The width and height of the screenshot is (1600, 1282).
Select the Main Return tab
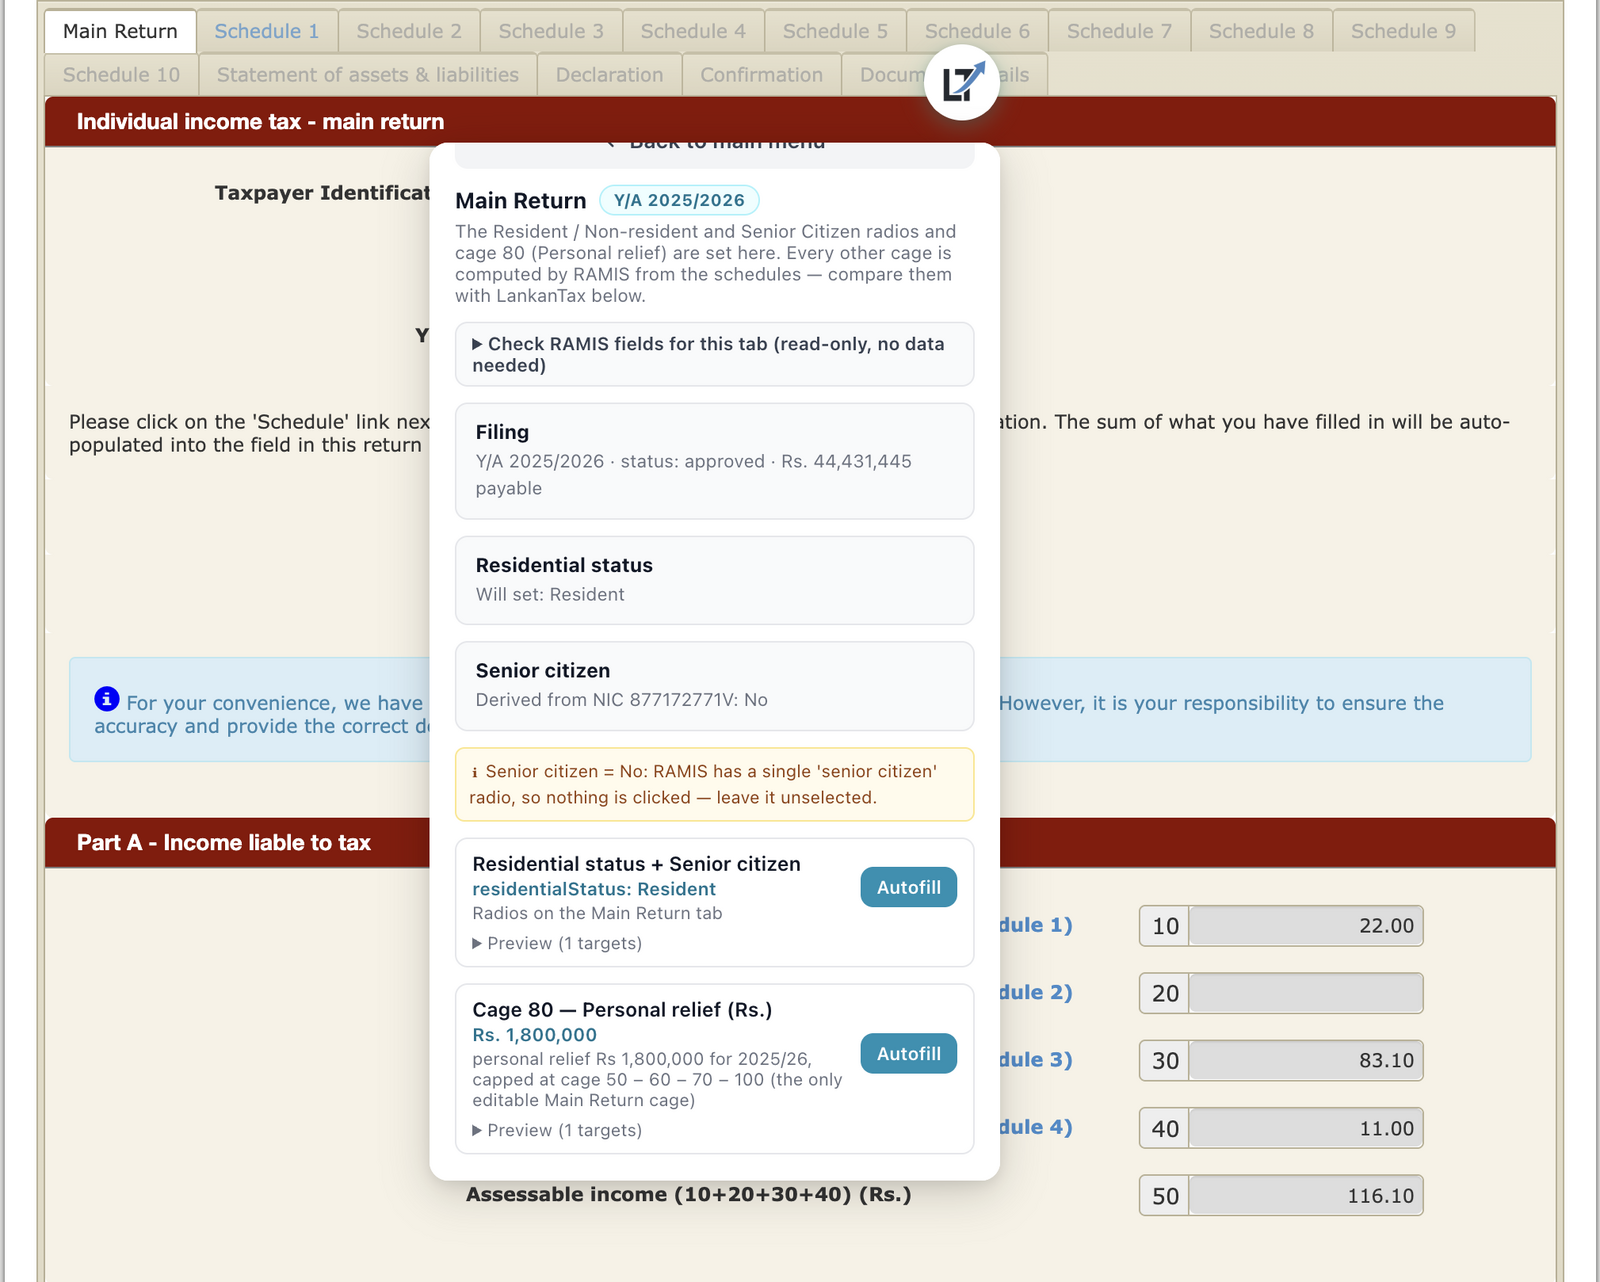120,31
